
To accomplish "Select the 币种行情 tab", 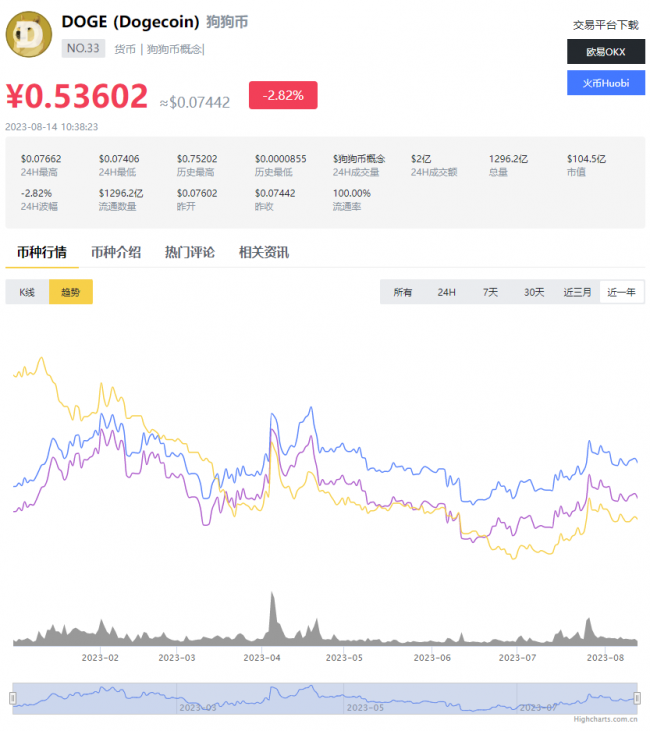I will [x=42, y=252].
